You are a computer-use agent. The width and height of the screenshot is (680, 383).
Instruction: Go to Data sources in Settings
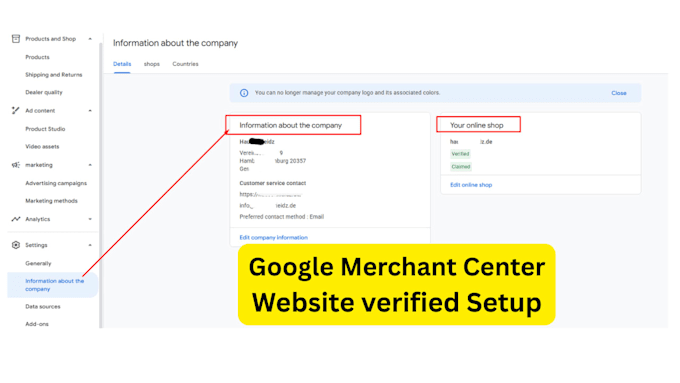pyautogui.click(x=43, y=307)
